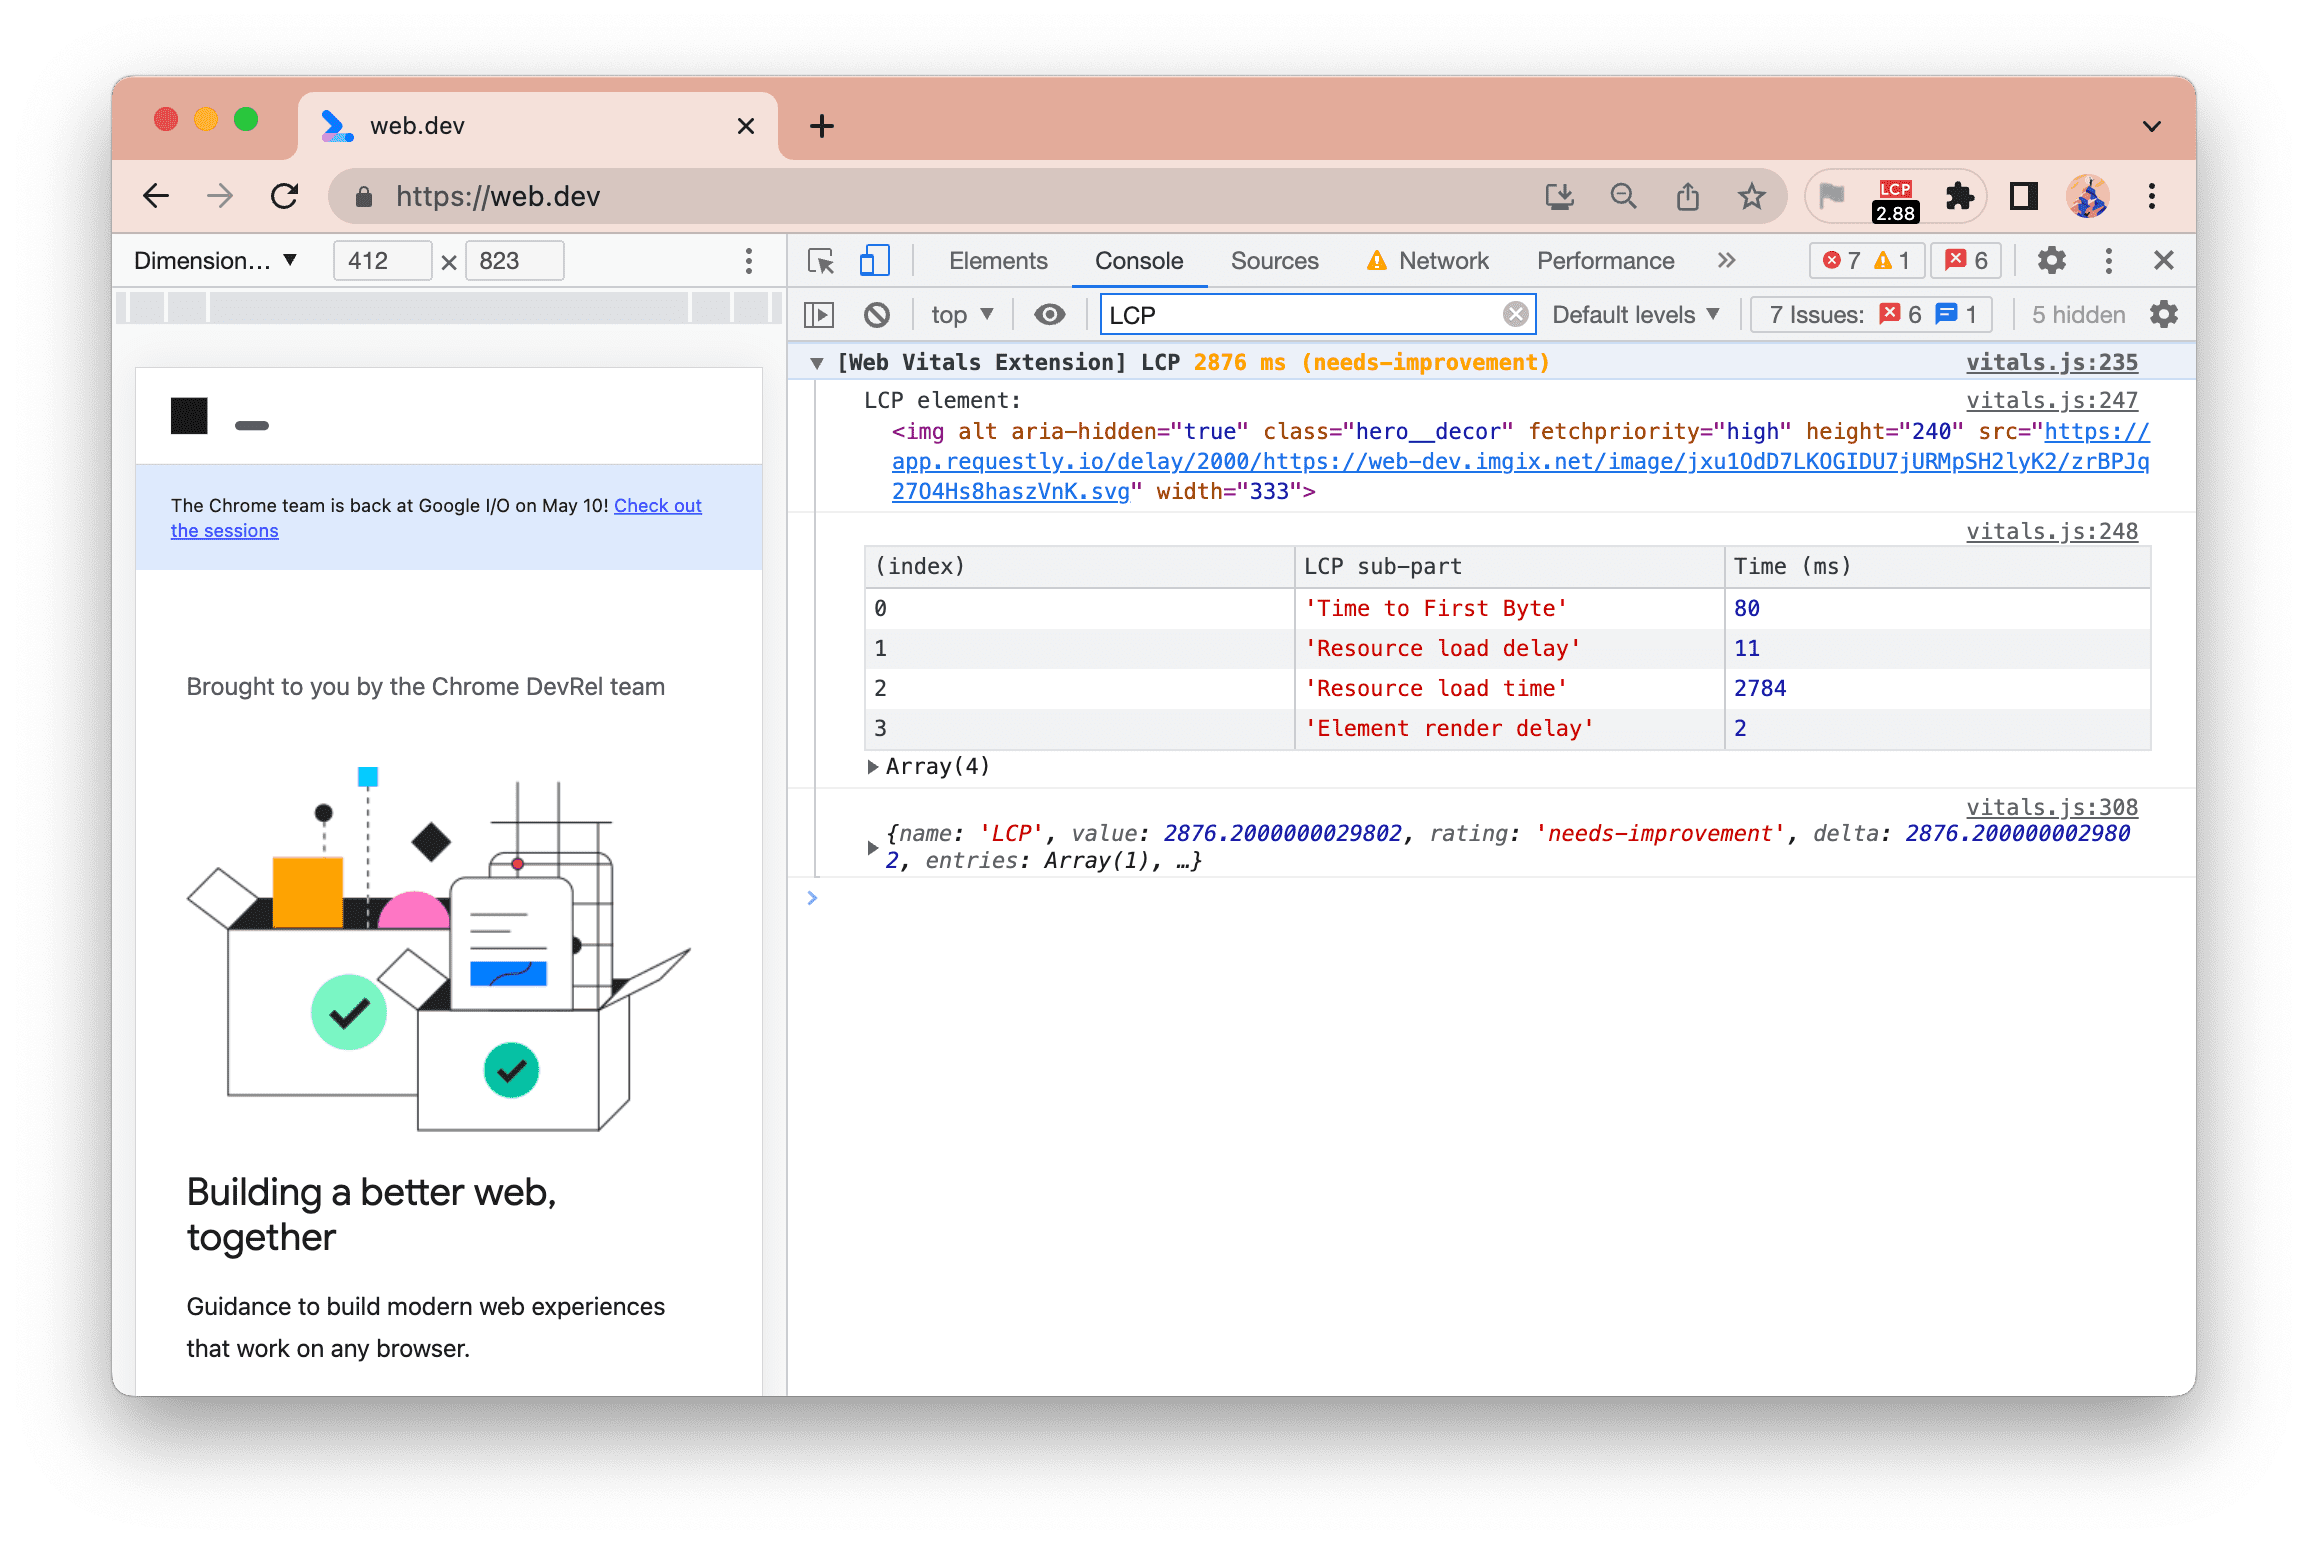Click the LCP filter input field

tap(1312, 314)
